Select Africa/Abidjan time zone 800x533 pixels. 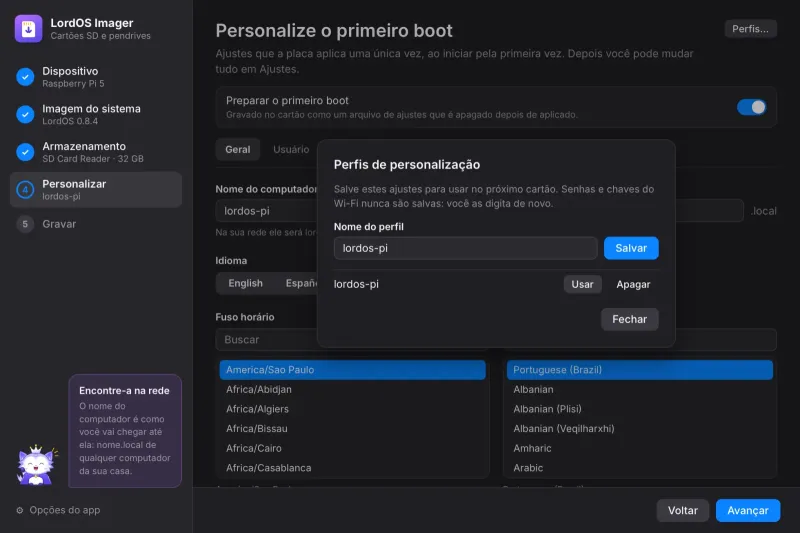click(x=353, y=390)
